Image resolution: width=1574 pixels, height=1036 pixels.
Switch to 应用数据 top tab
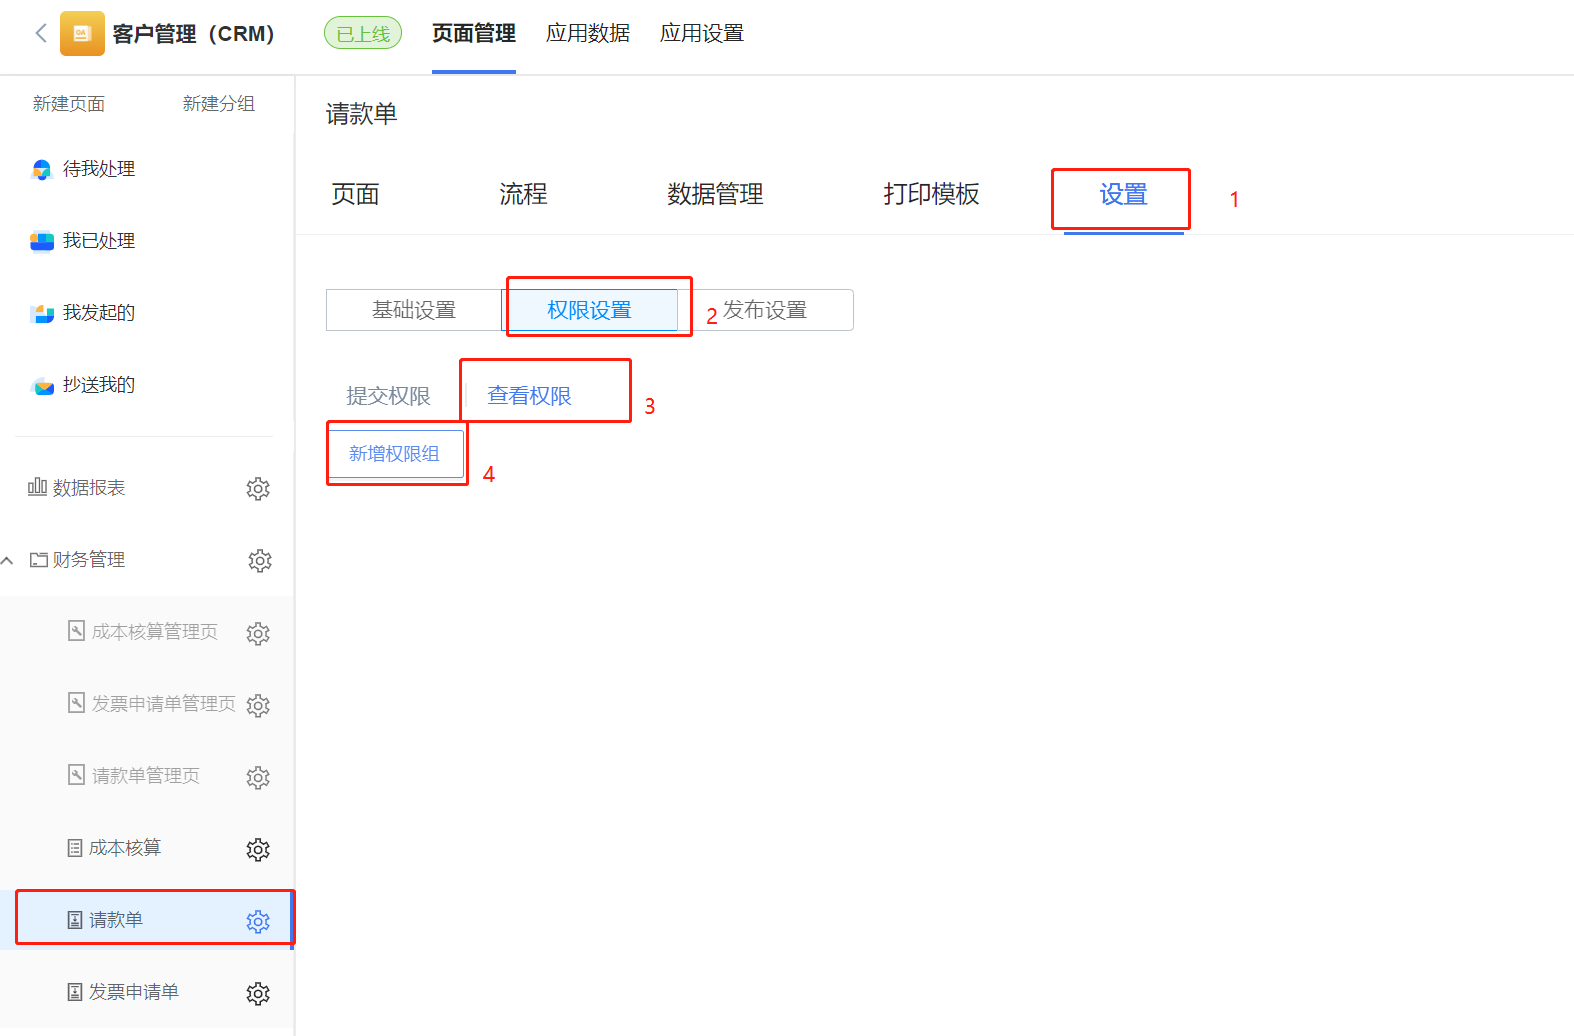point(588,34)
